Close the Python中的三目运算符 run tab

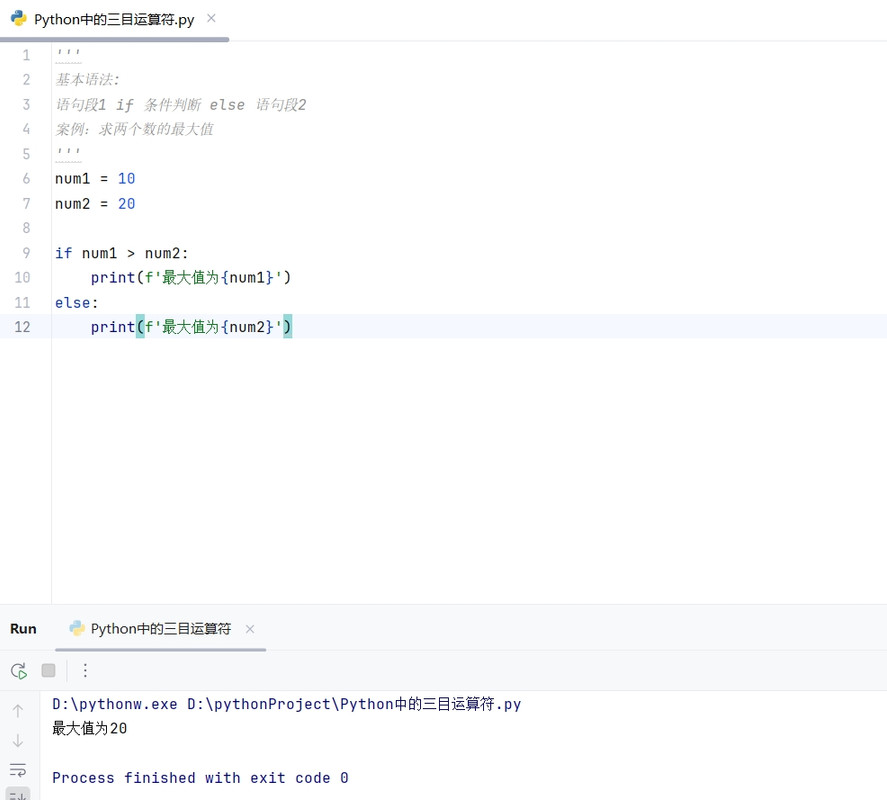pyautogui.click(x=250, y=629)
